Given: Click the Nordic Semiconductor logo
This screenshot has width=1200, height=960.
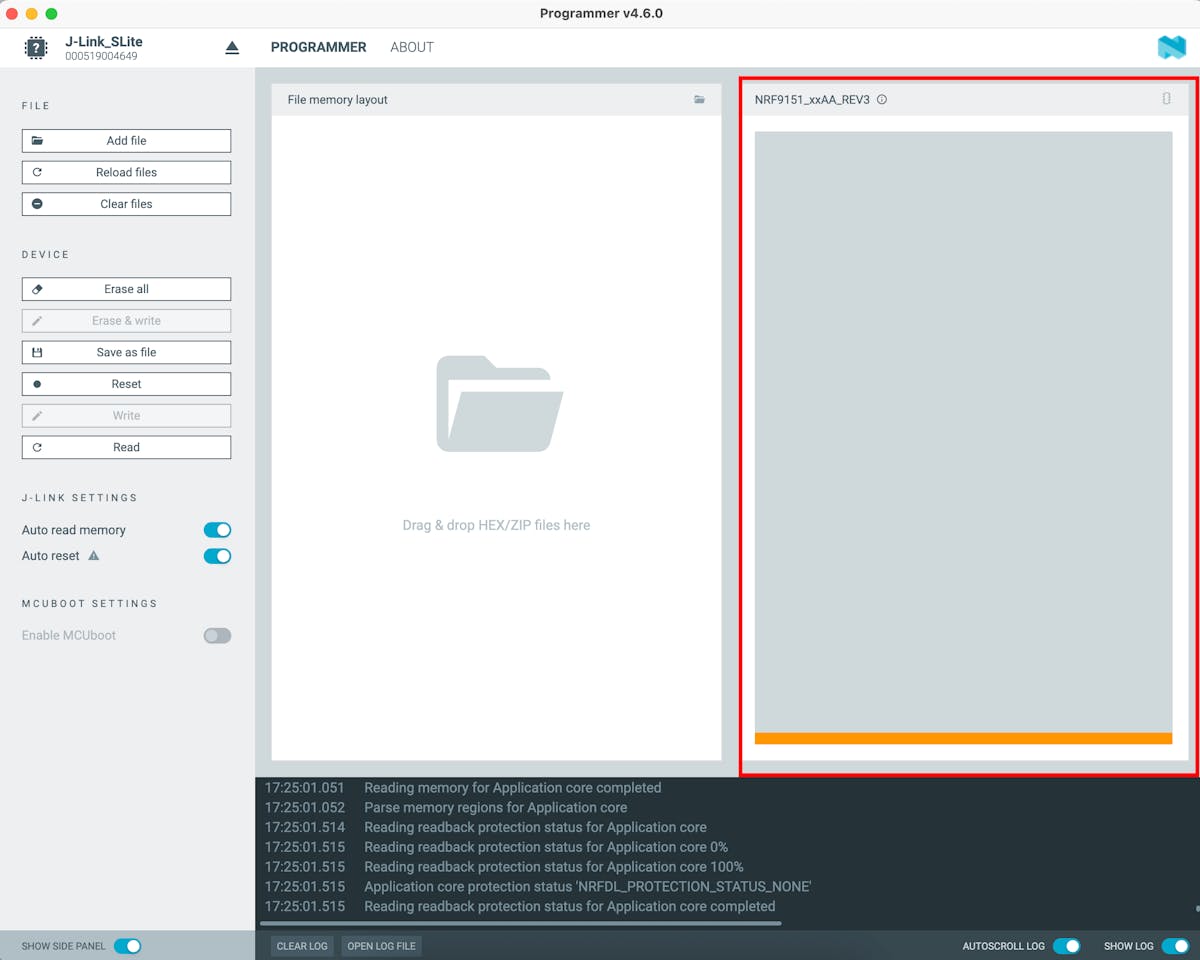Looking at the screenshot, I should [x=1171, y=47].
